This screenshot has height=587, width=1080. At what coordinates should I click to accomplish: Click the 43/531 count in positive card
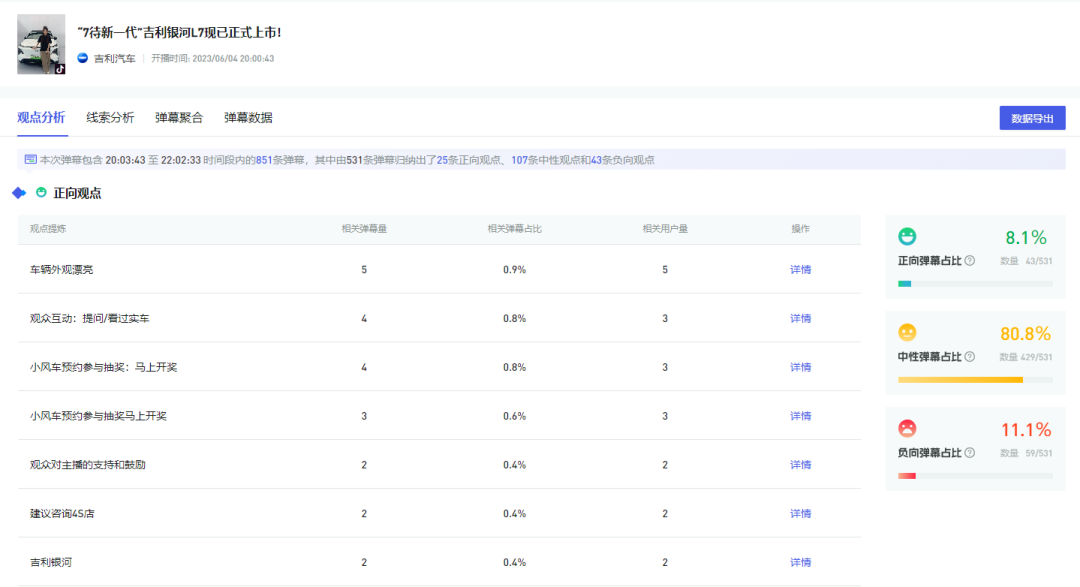click(x=1039, y=261)
